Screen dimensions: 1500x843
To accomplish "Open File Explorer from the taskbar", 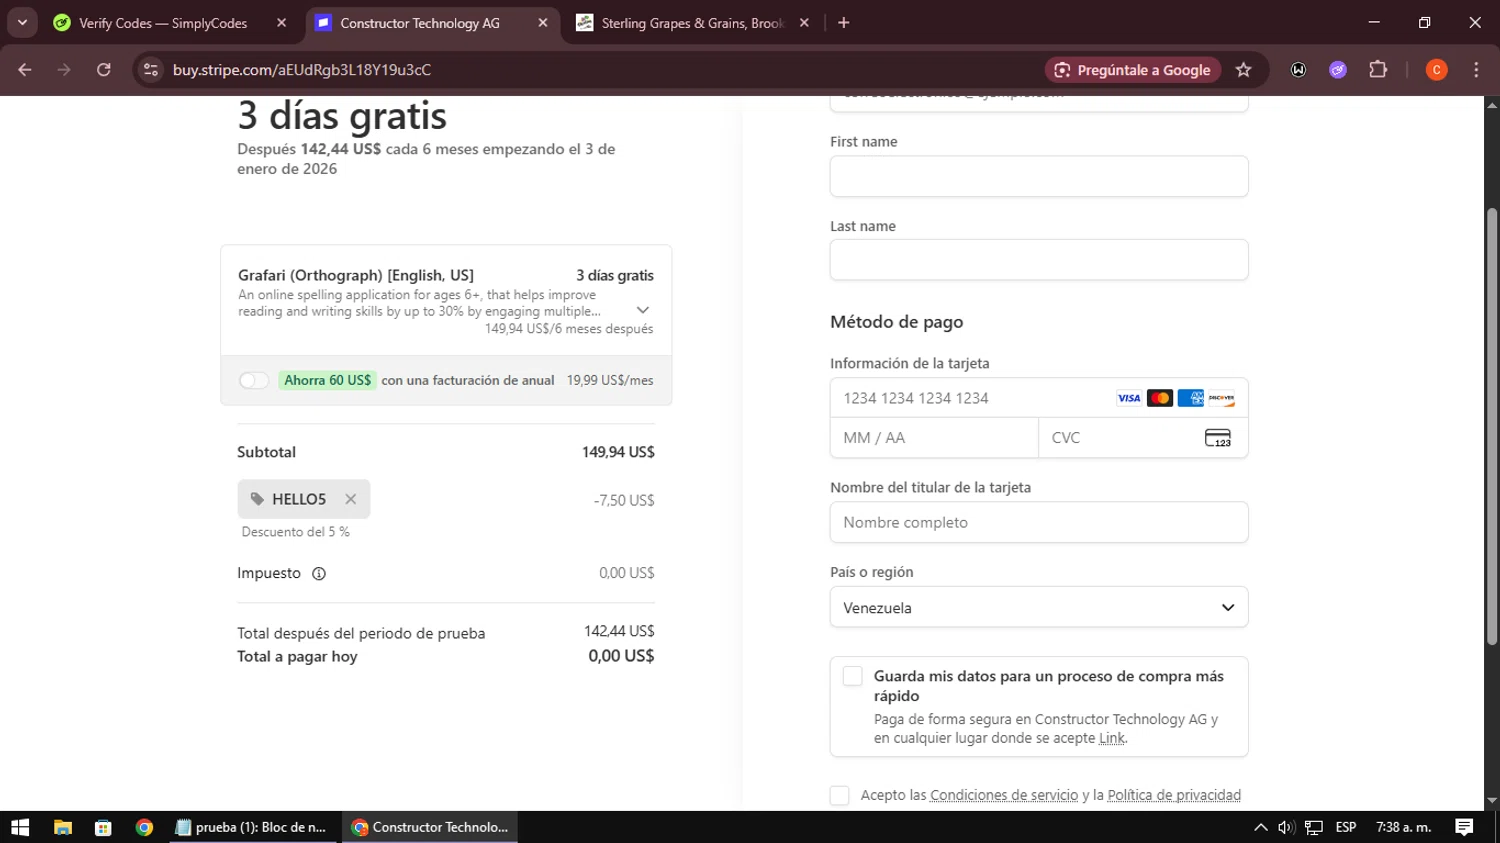I will click(62, 827).
